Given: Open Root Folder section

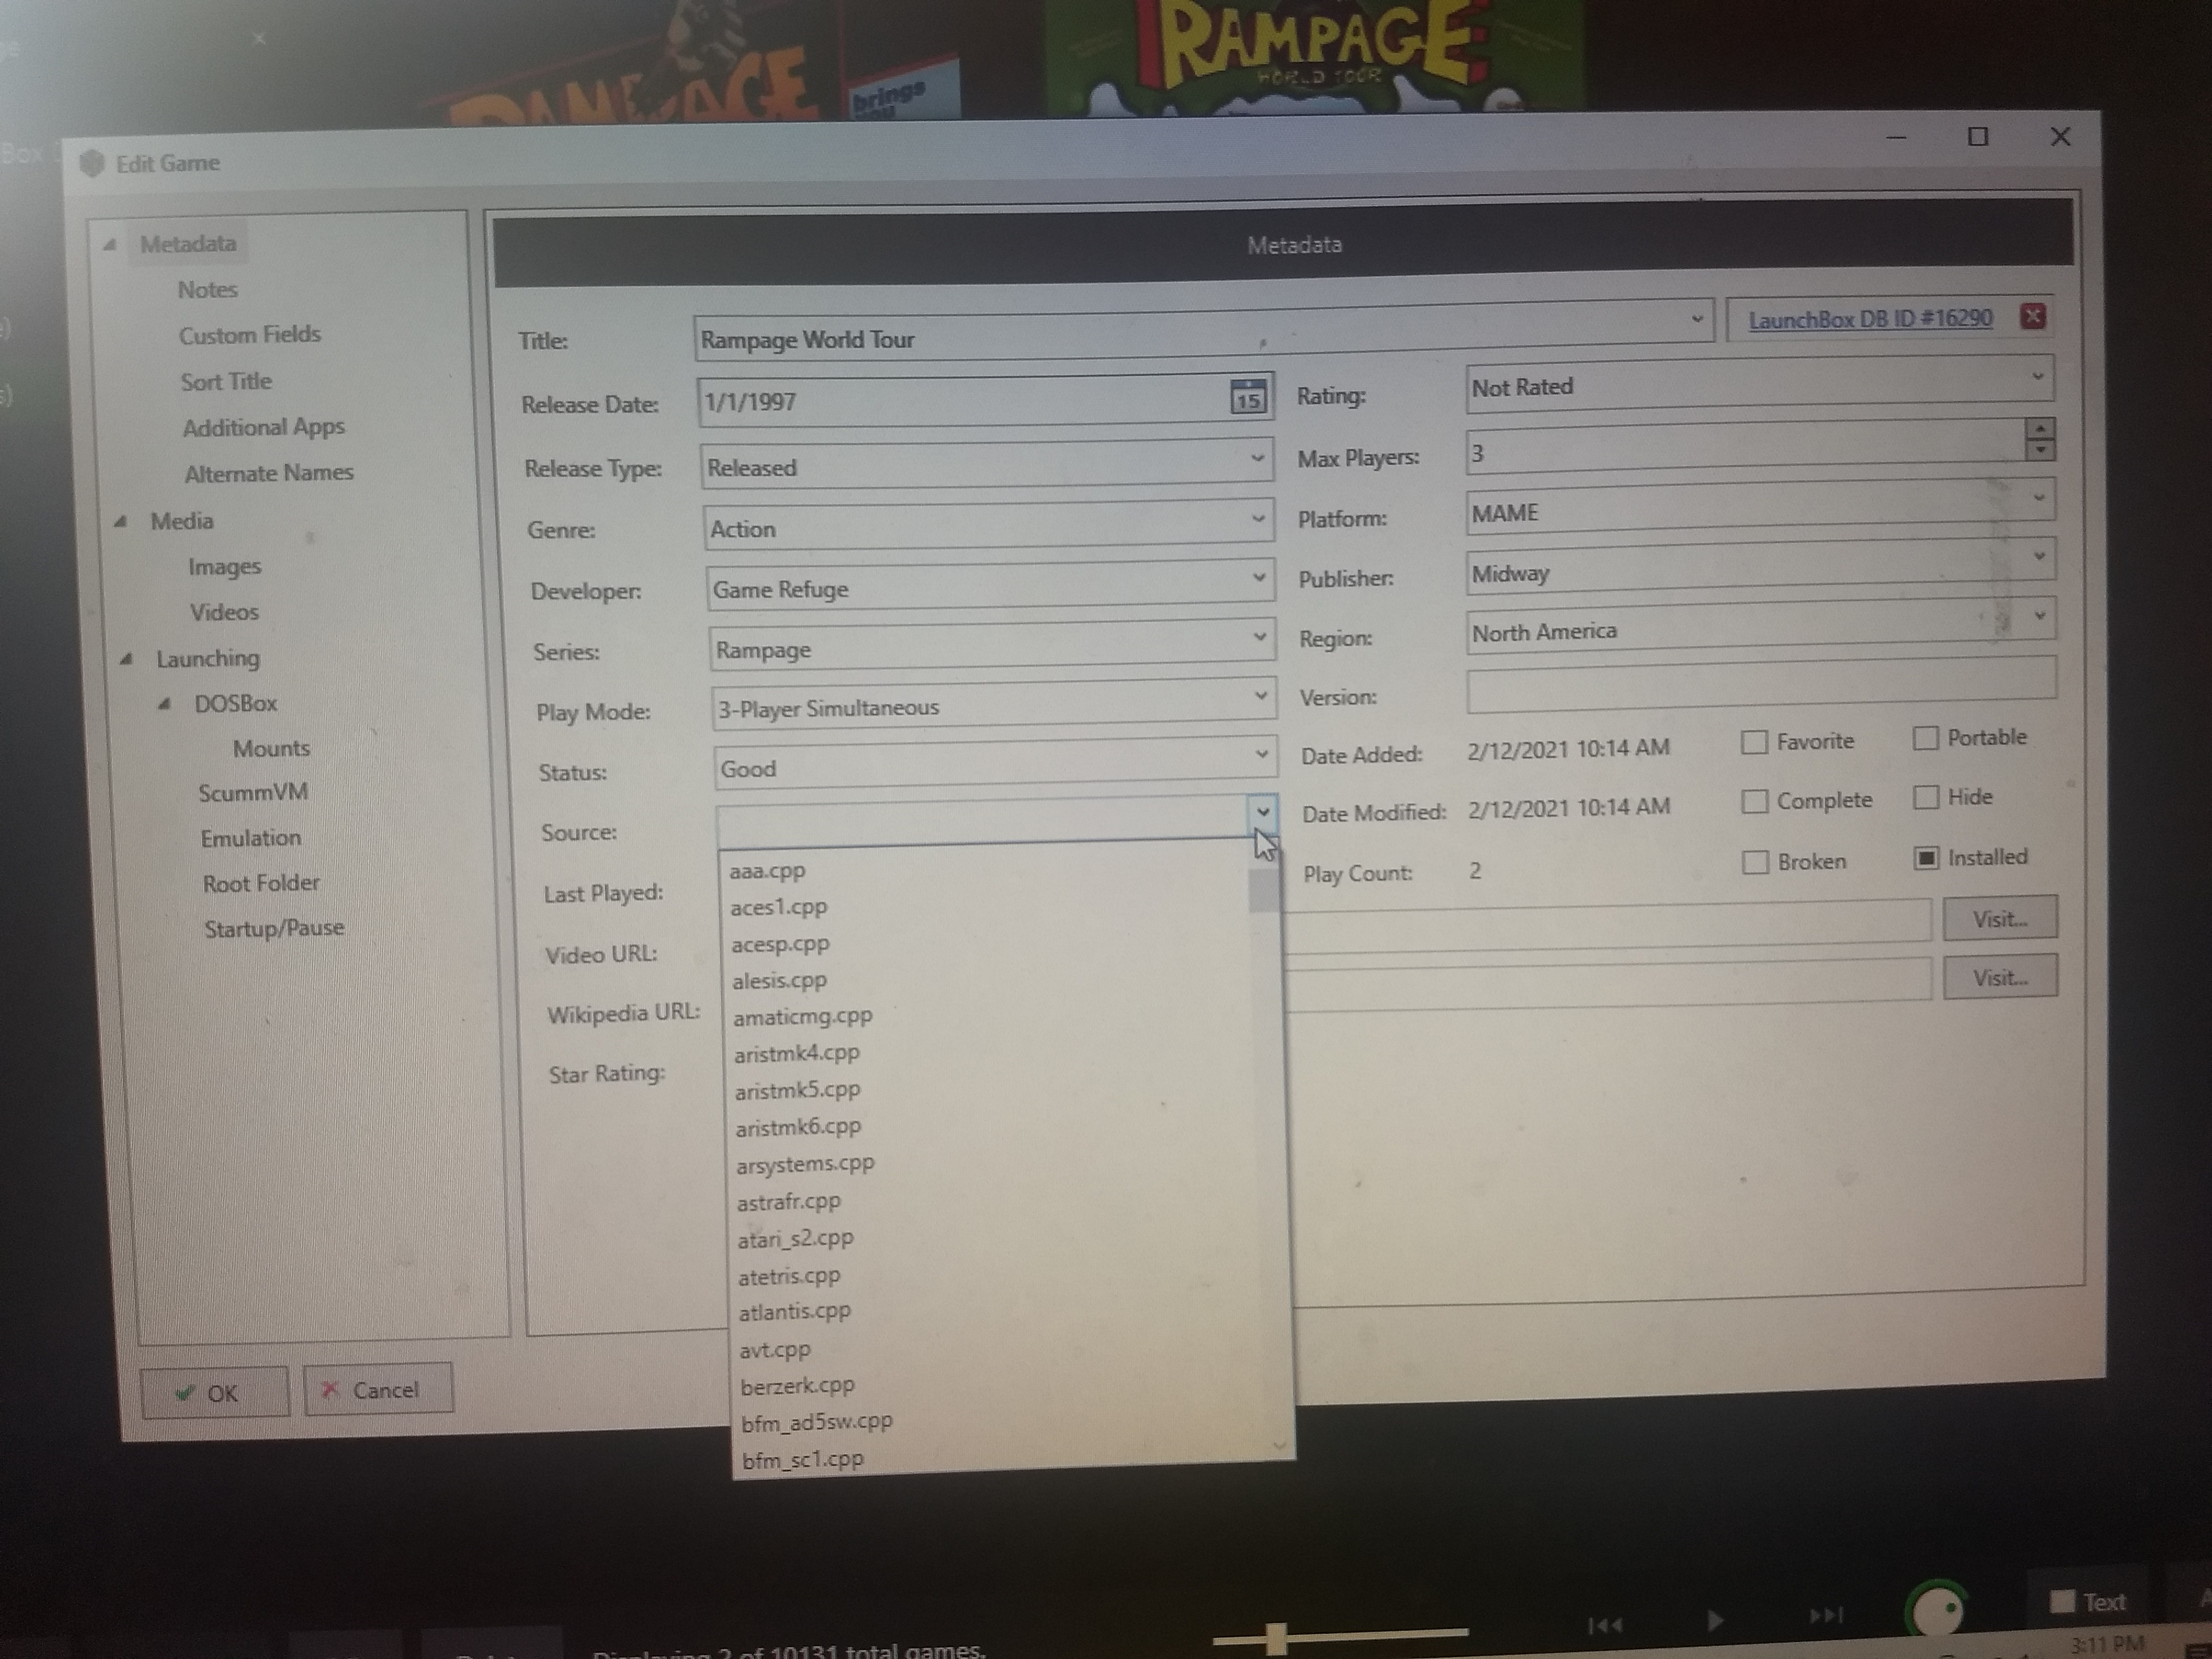Looking at the screenshot, I should [x=261, y=883].
